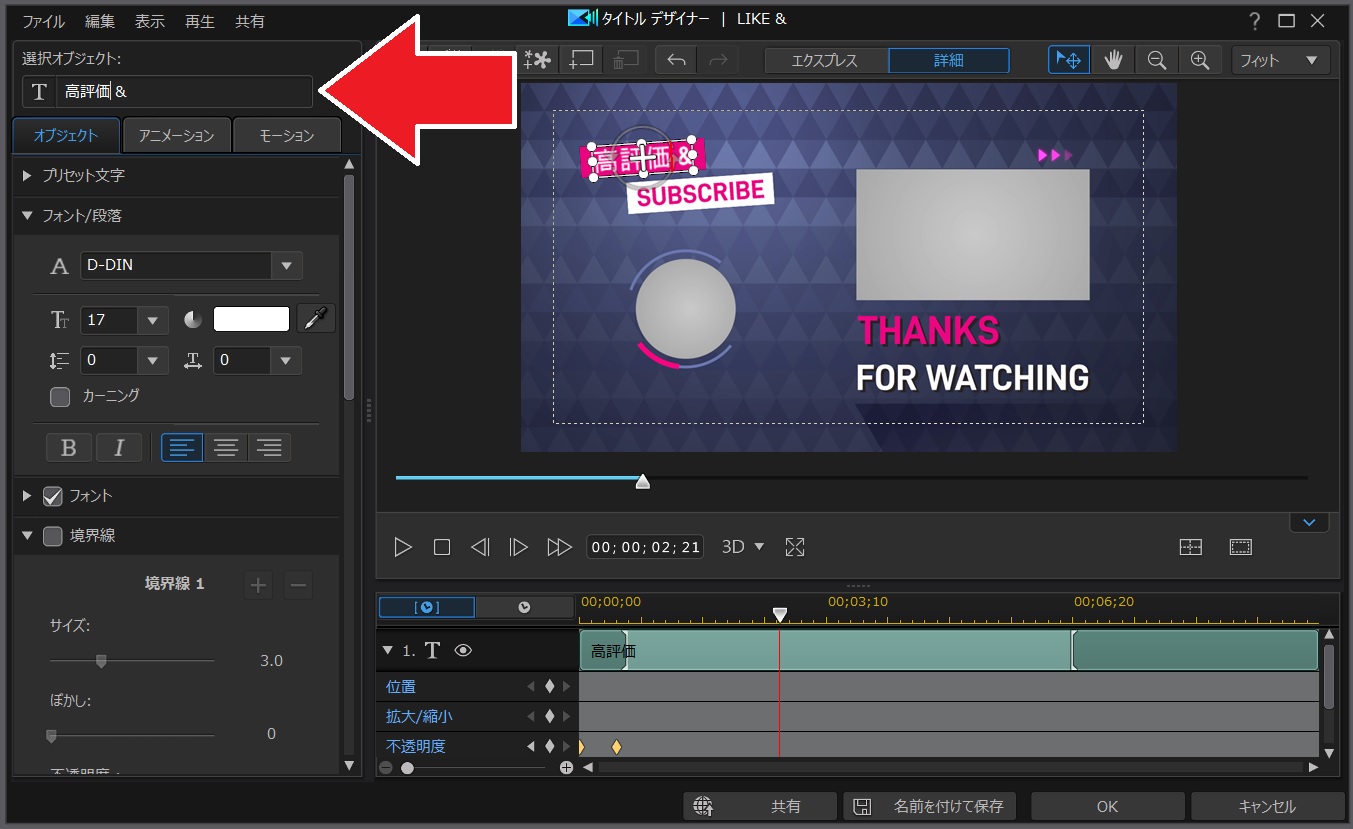Open the font size 17 dropdown

pyautogui.click(x=152, y=320)
